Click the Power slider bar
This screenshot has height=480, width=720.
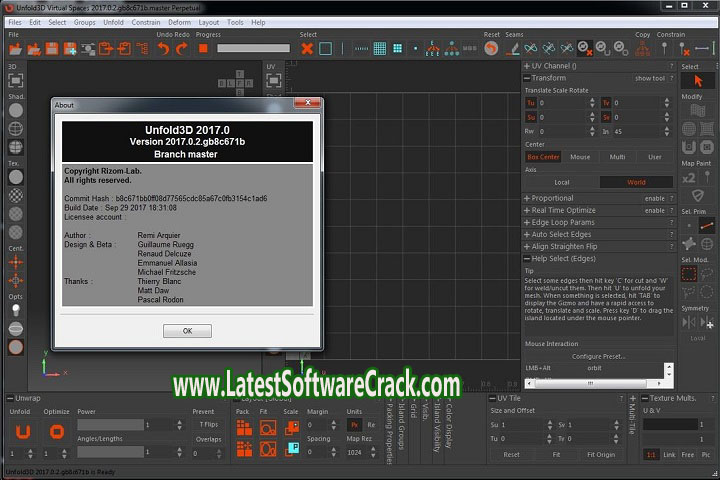click(110, 425)
